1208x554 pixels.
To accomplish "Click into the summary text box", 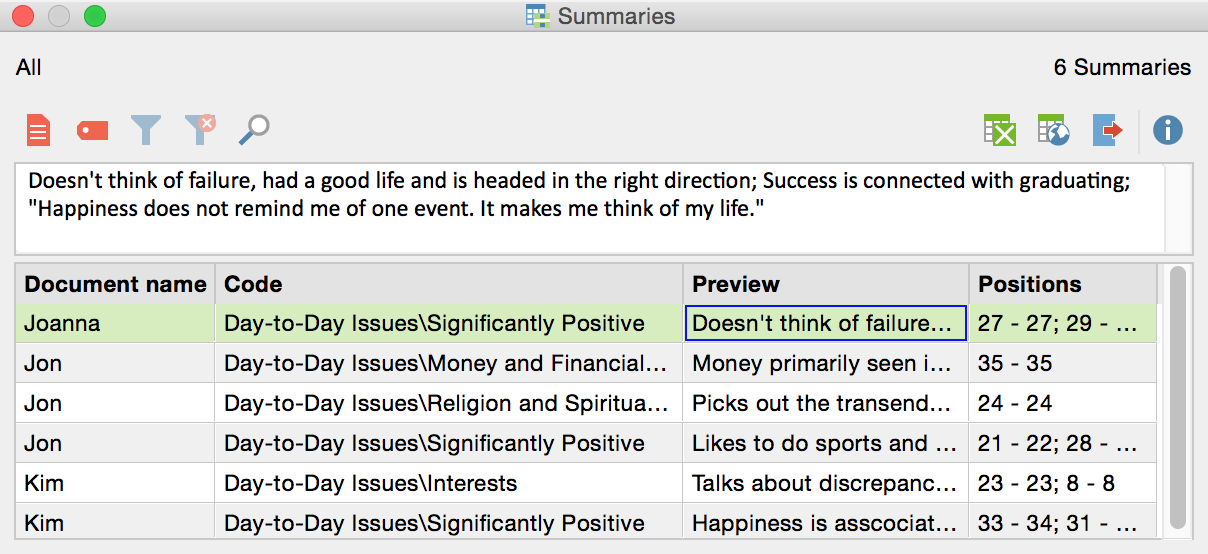I will 590,208.
